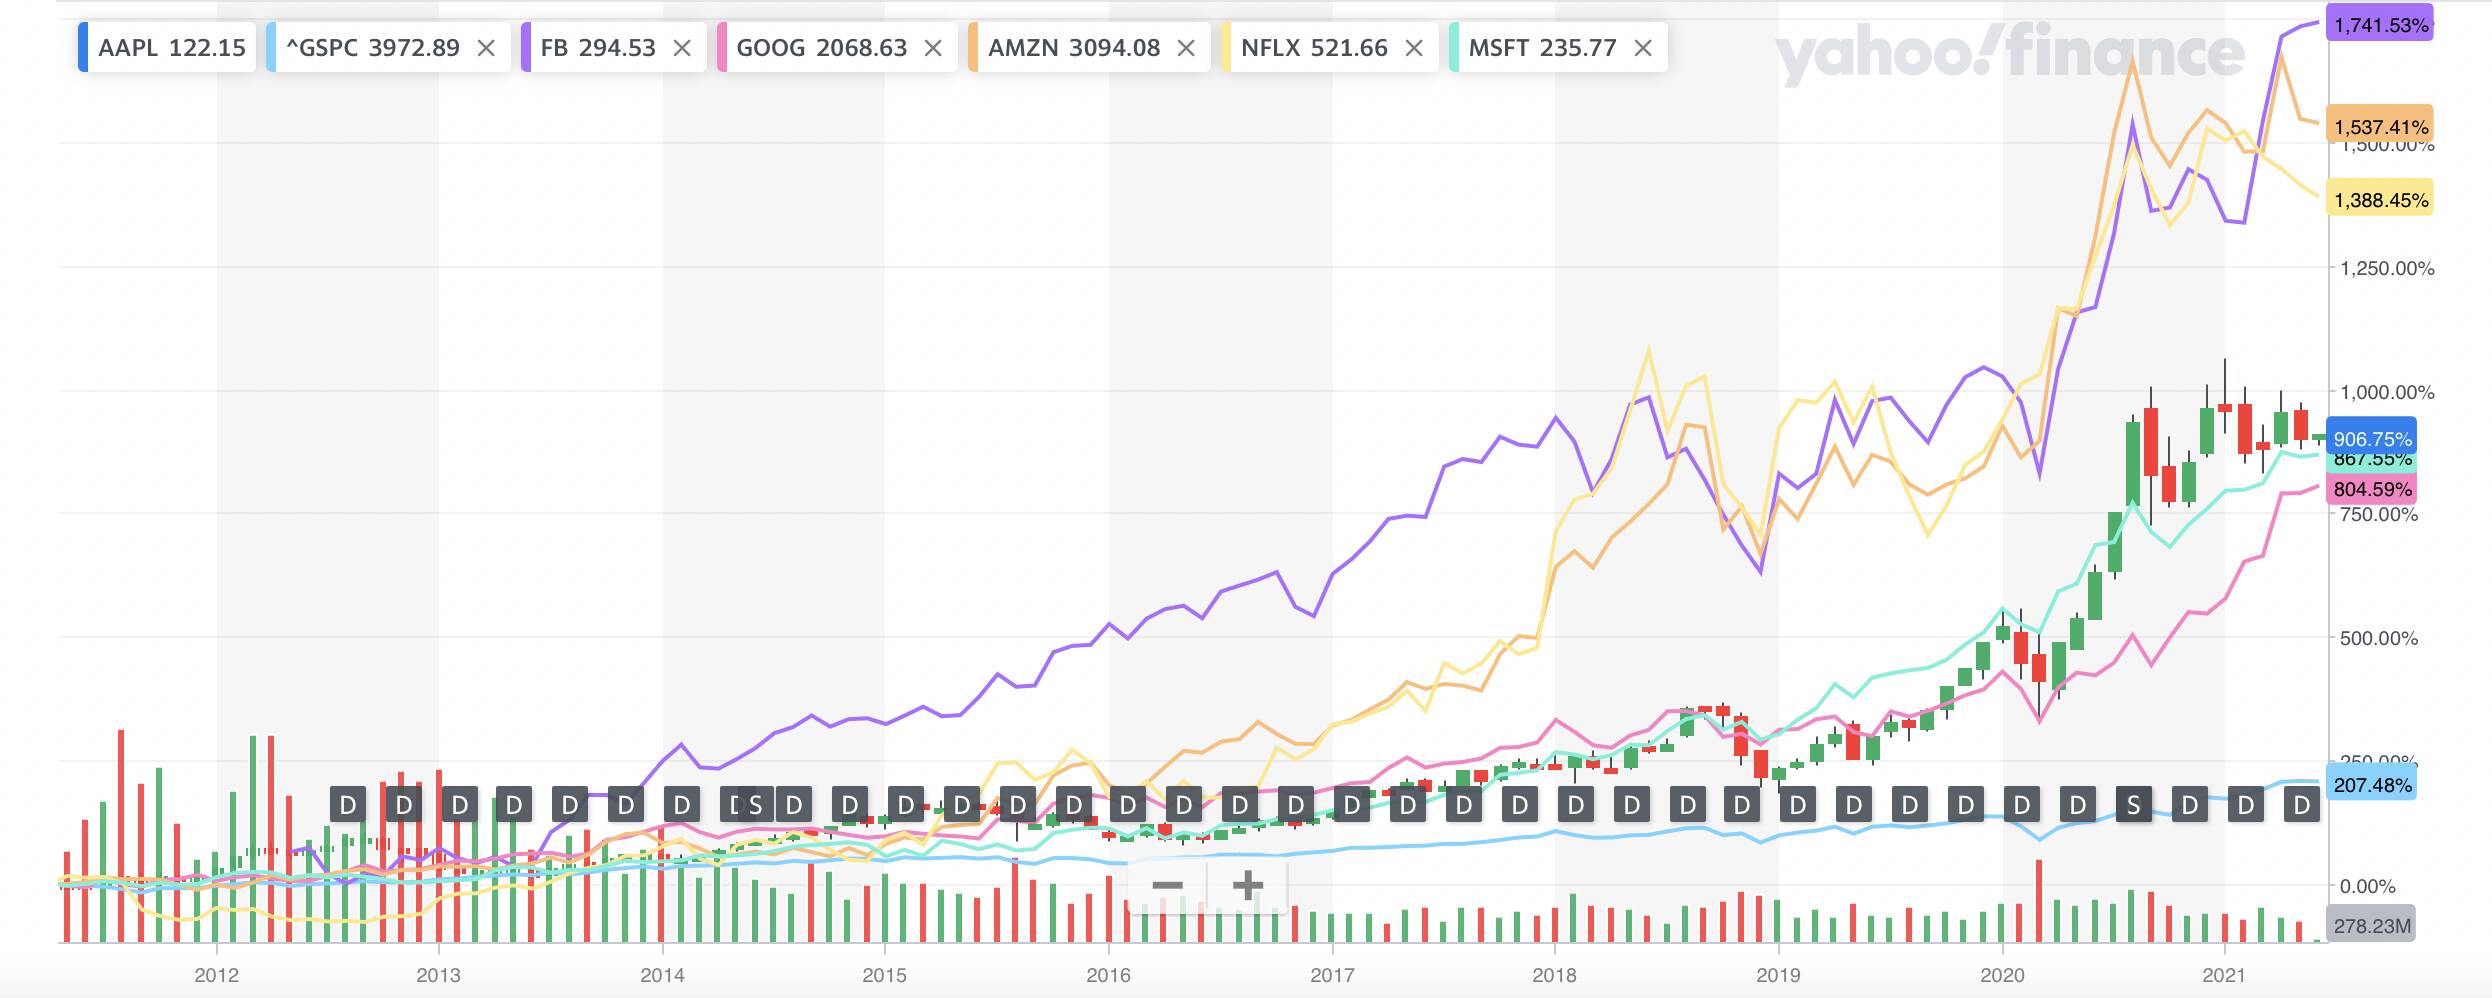Viewport: 2492px width, 998px height.
Task: Click the 750.00% y-axis label
Action: [2379, 514]
